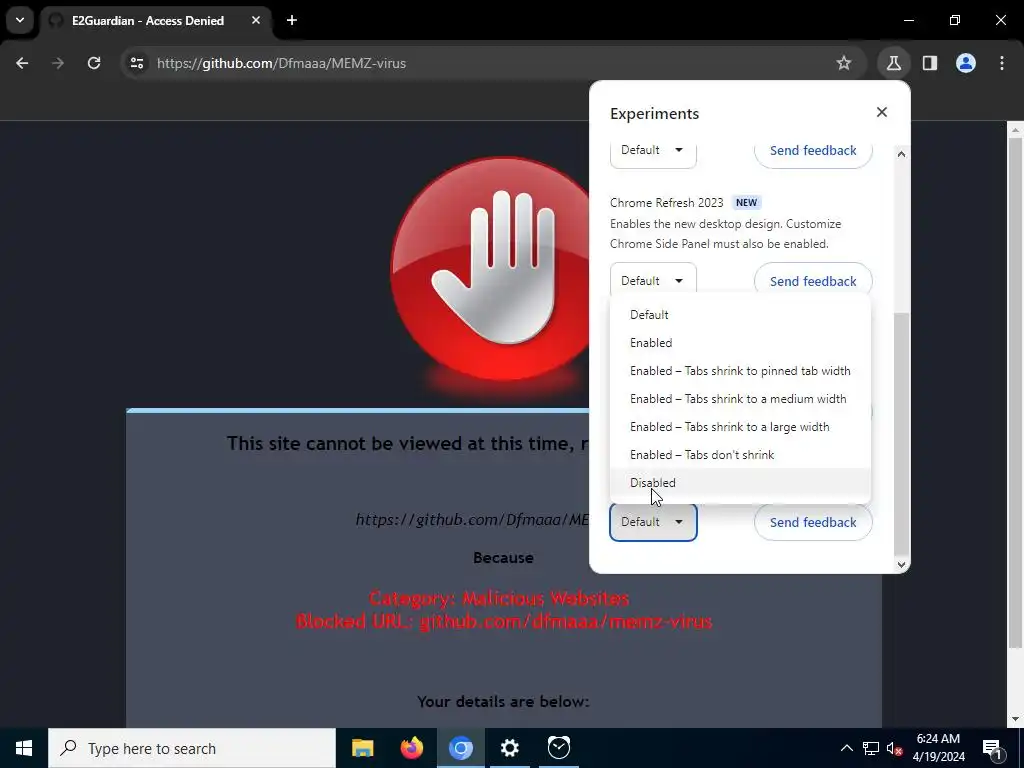Select Enabled – Tabs shrink to a medium width

(740, 399)
